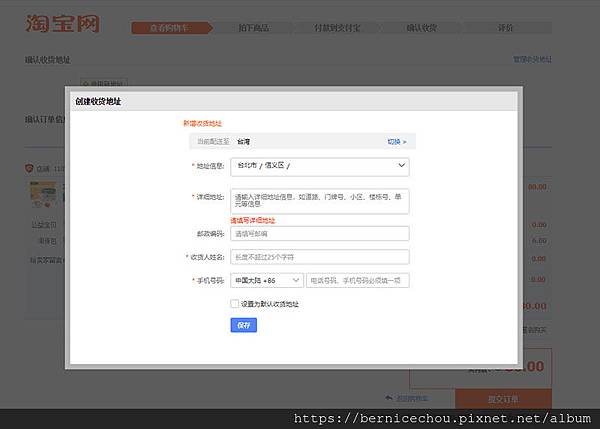This screenshot has width=600, height=429.
Task: Click the 切换 switch destination link
Action: [397, 142]
